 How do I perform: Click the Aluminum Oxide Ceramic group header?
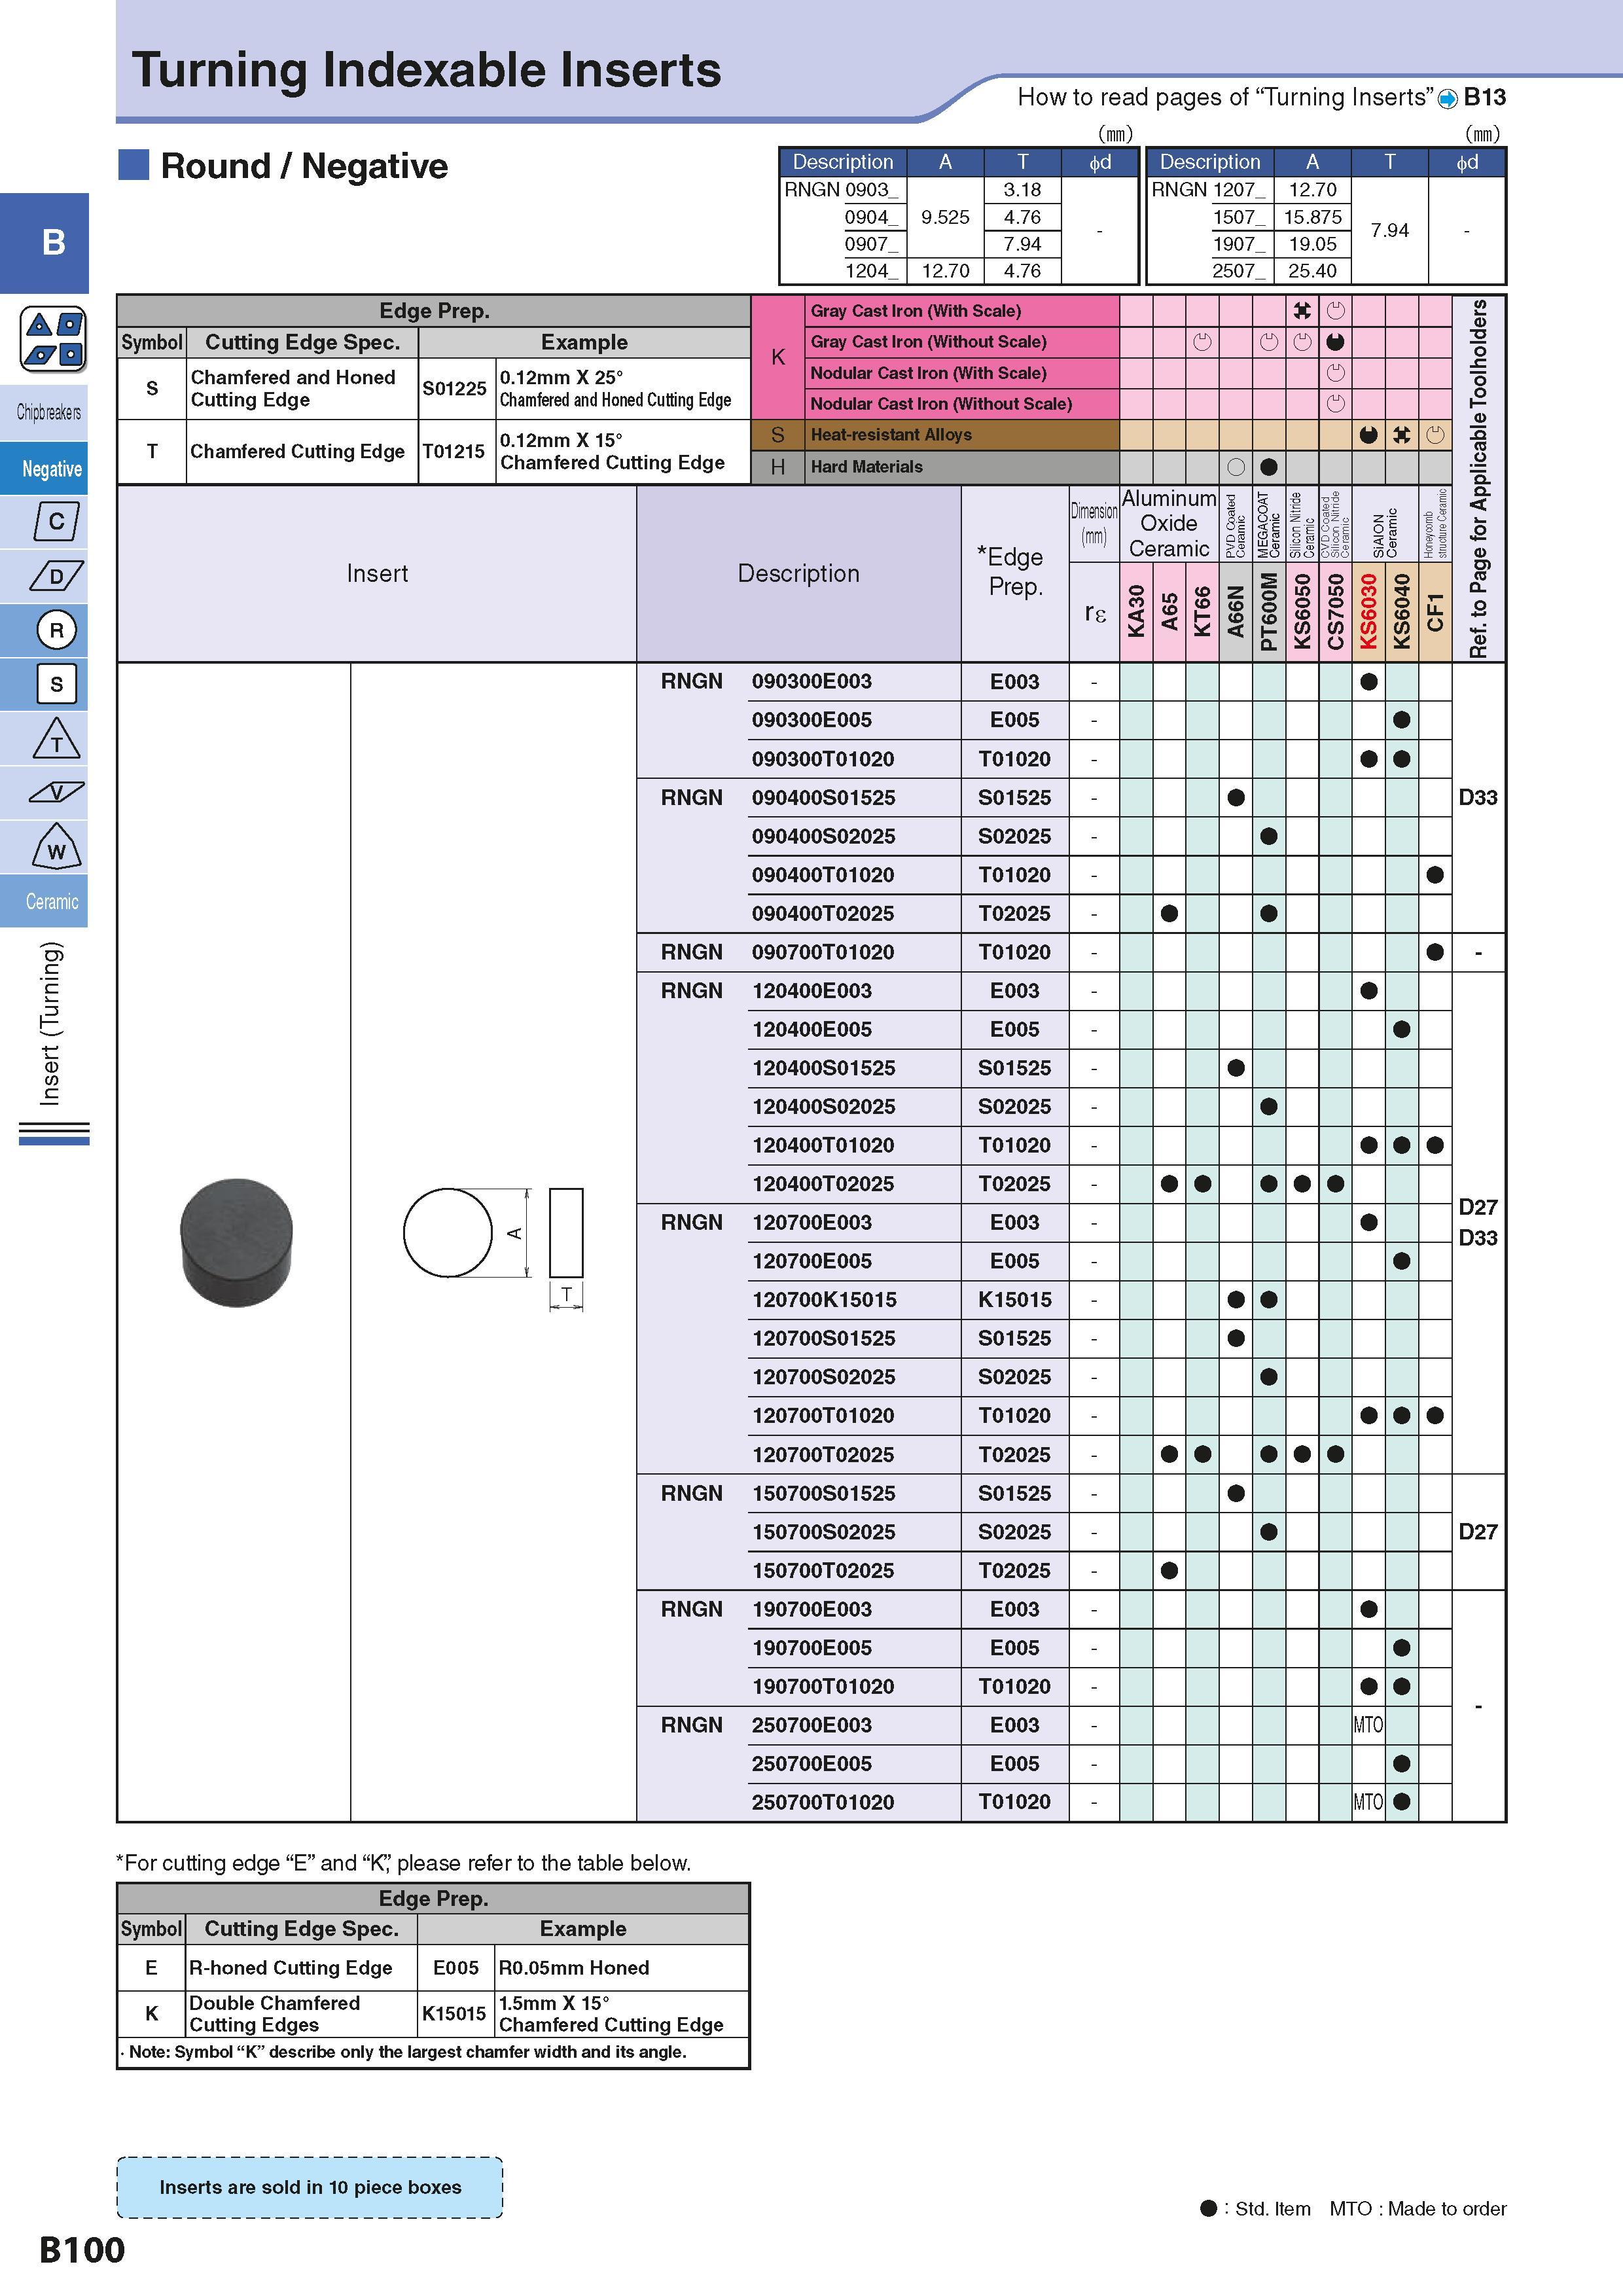[1169, 523]
